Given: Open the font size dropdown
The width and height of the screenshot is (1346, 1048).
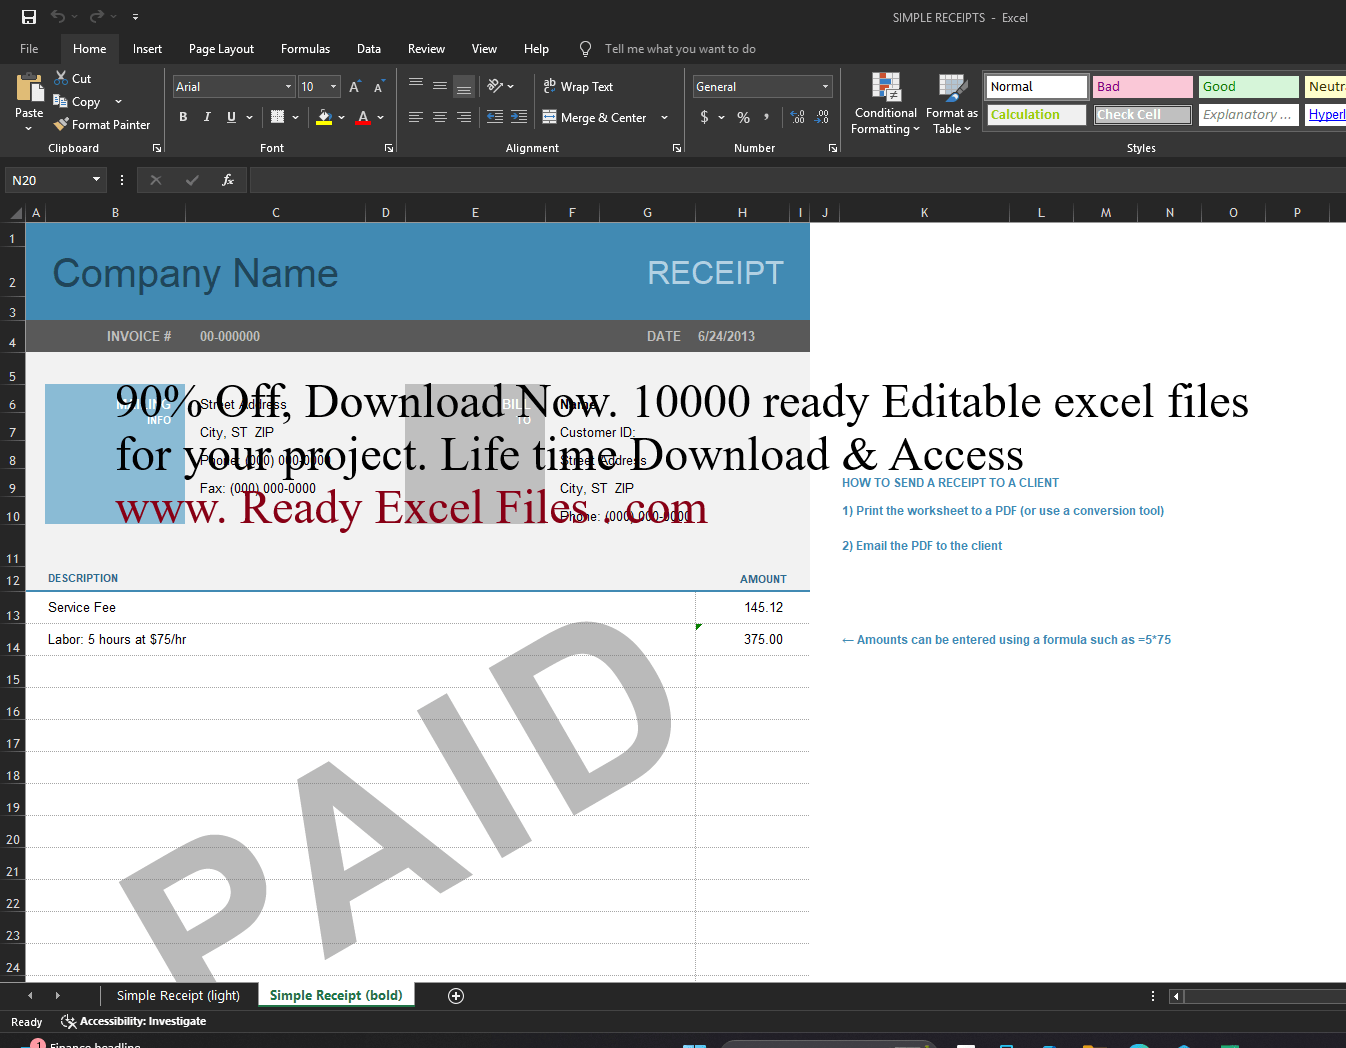Looking at the screenshot, I should pos(334,87).
